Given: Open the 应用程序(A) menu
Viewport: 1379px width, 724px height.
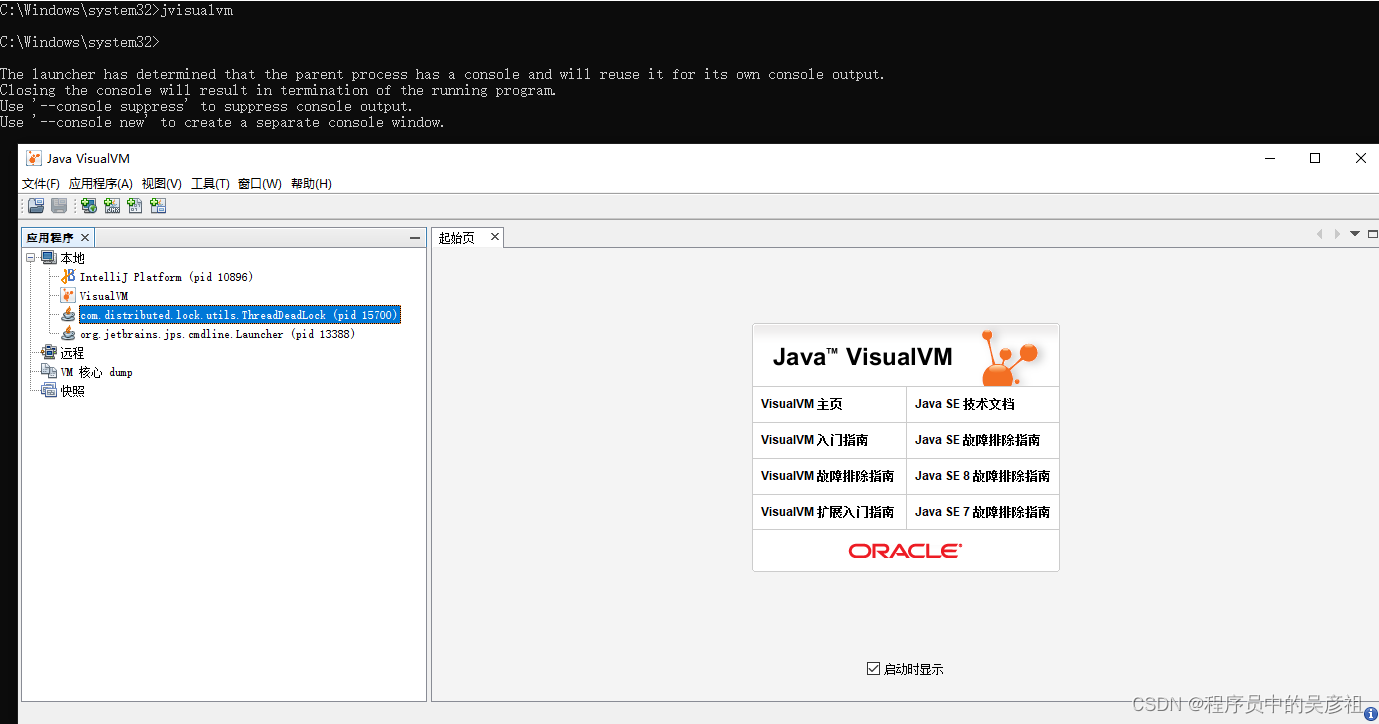Looking at the screenshot, I should pyautogui.click(x=100, y=183).
